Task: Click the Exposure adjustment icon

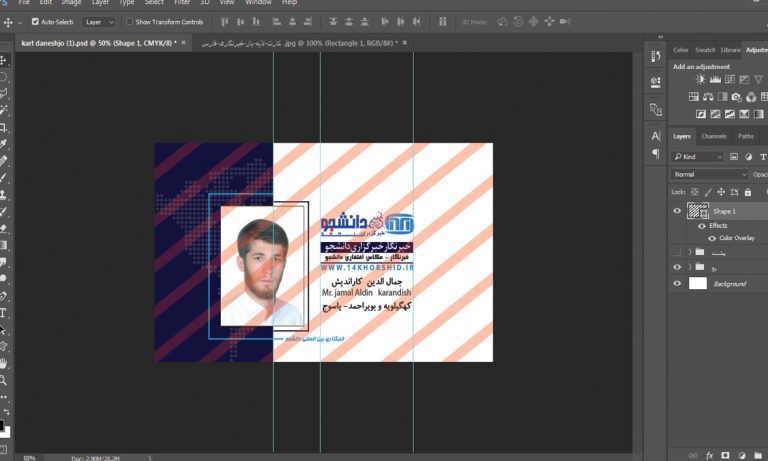Action: [x=744, y=79]
